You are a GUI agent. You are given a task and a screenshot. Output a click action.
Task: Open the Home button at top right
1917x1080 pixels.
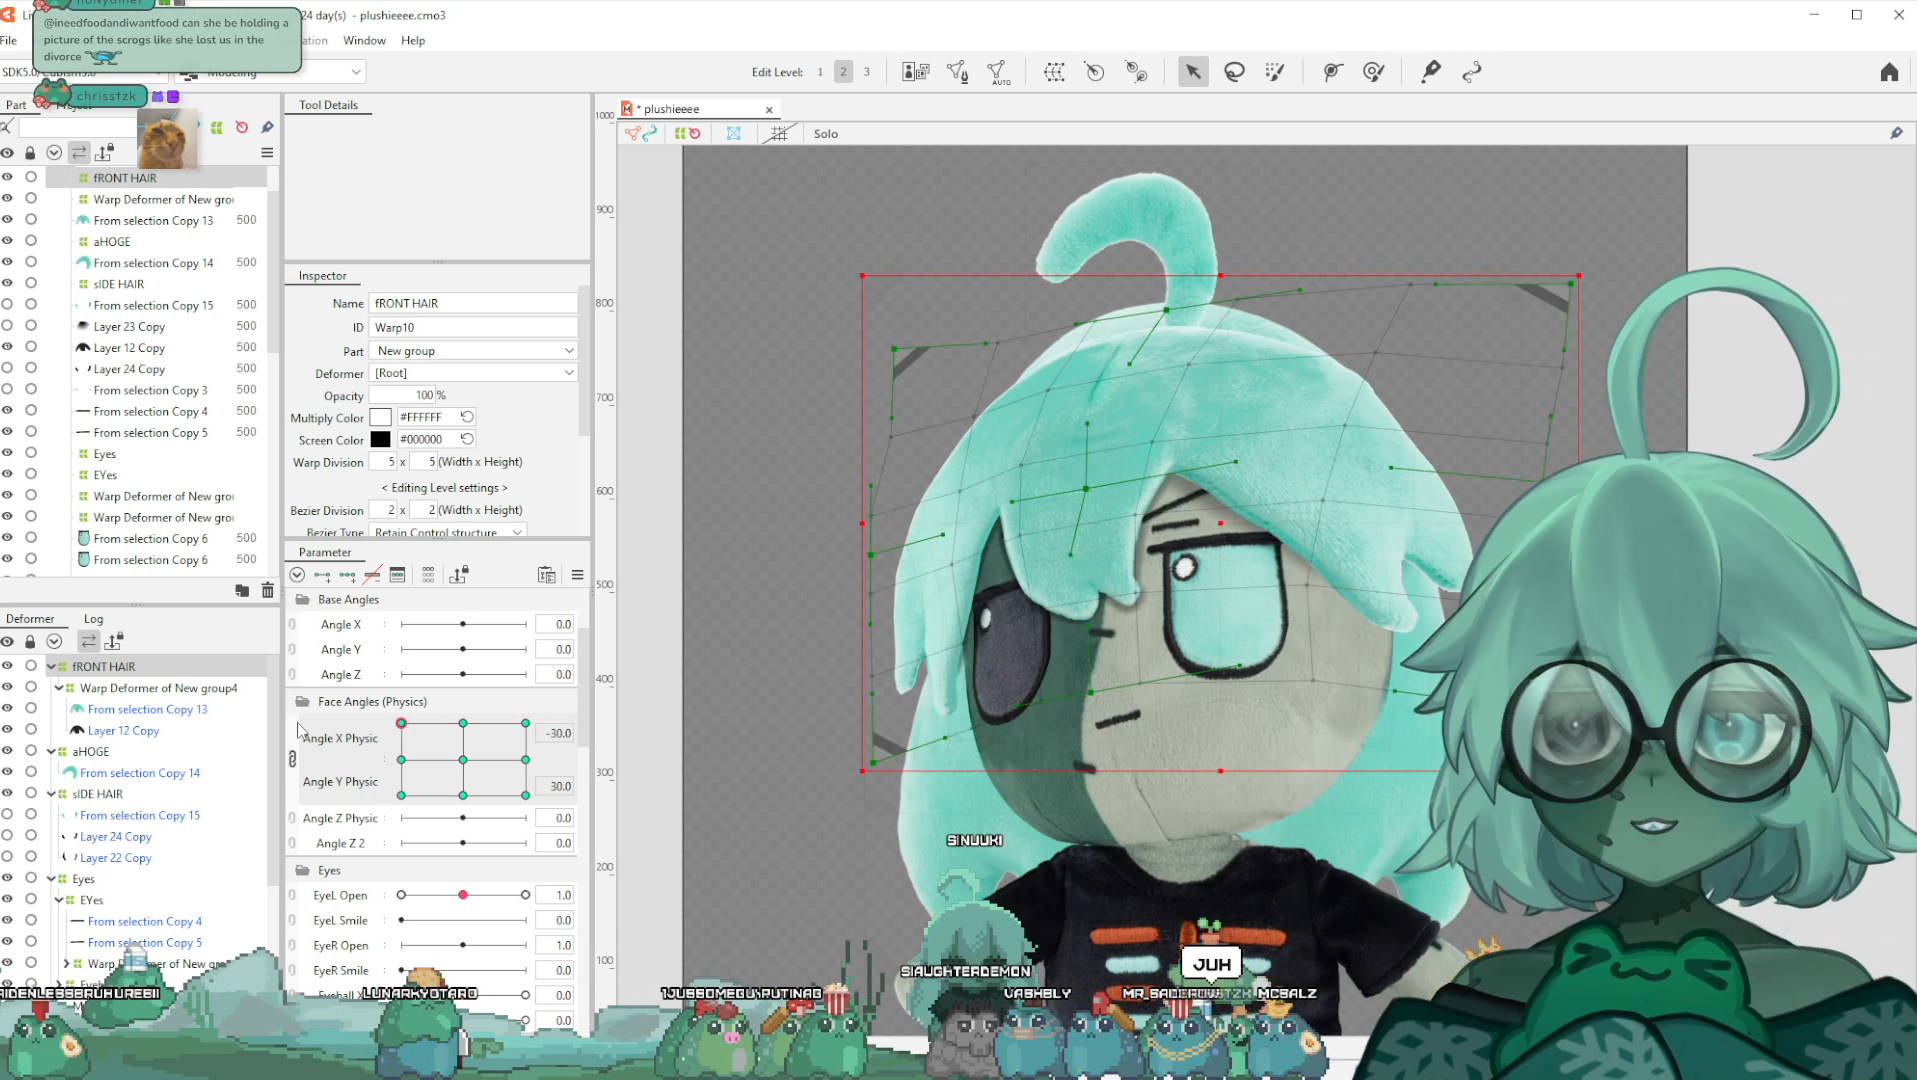1888,72
